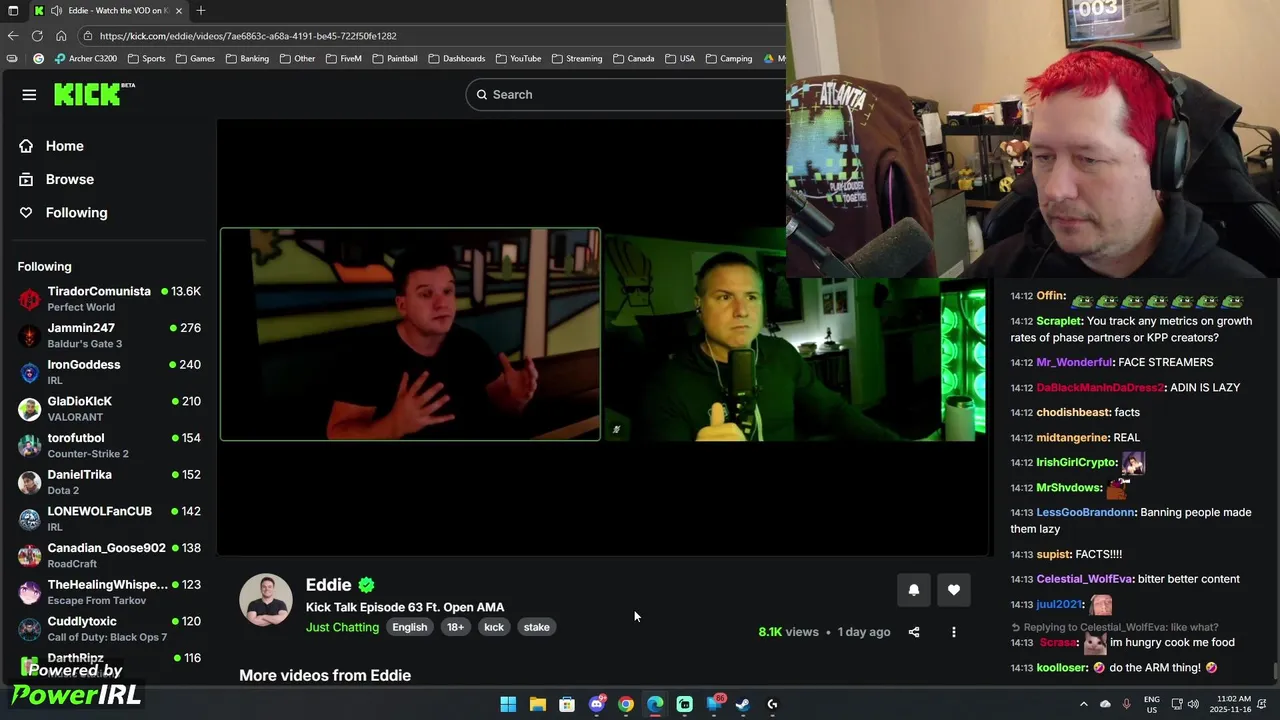Click LessGooBrandonn's username in chat
This screenshot has width=1280, height=720.
(x=1085, y=512)
